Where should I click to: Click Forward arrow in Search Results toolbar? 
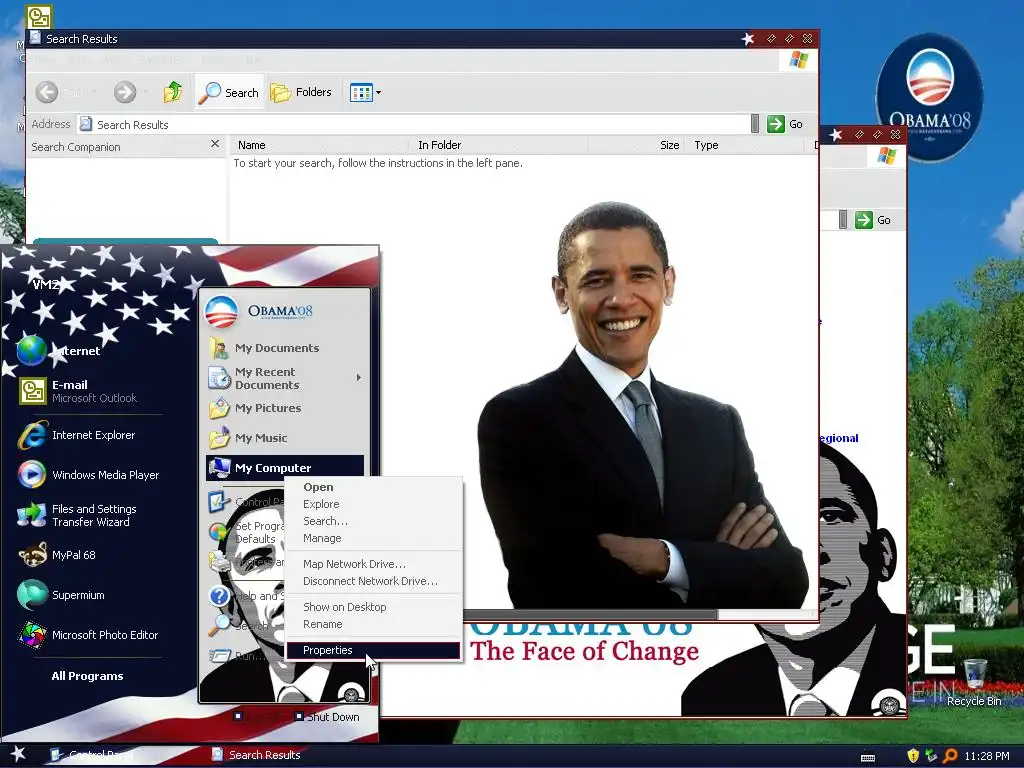(125, 92)
